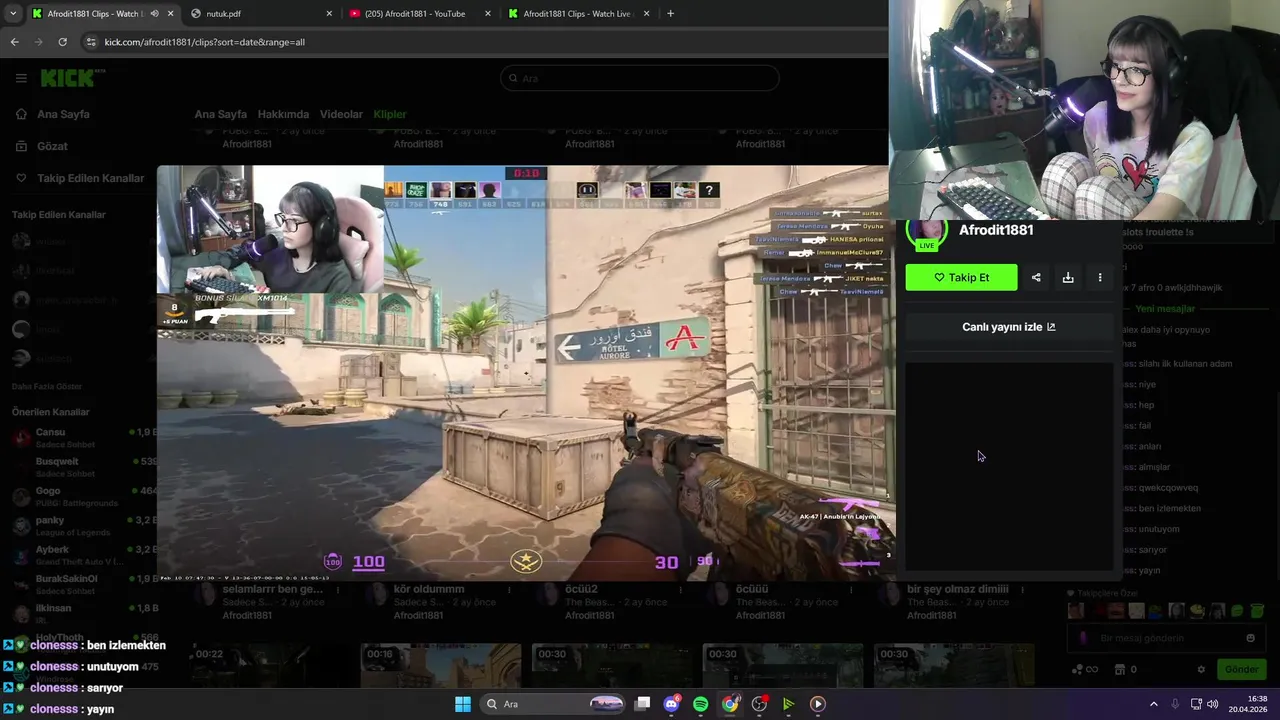Select the address bar URL
Screen dimensions: 1280x720
click(205, 42)
